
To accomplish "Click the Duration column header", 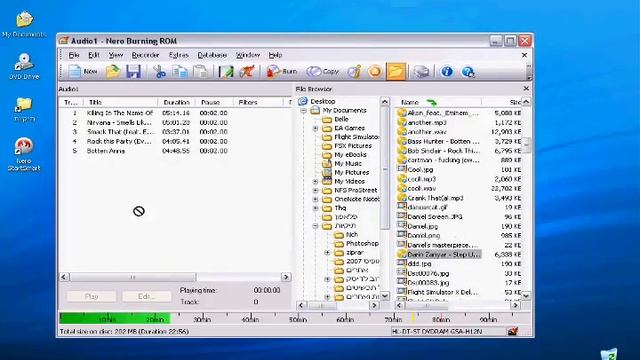I will click(x=176, y=102).
